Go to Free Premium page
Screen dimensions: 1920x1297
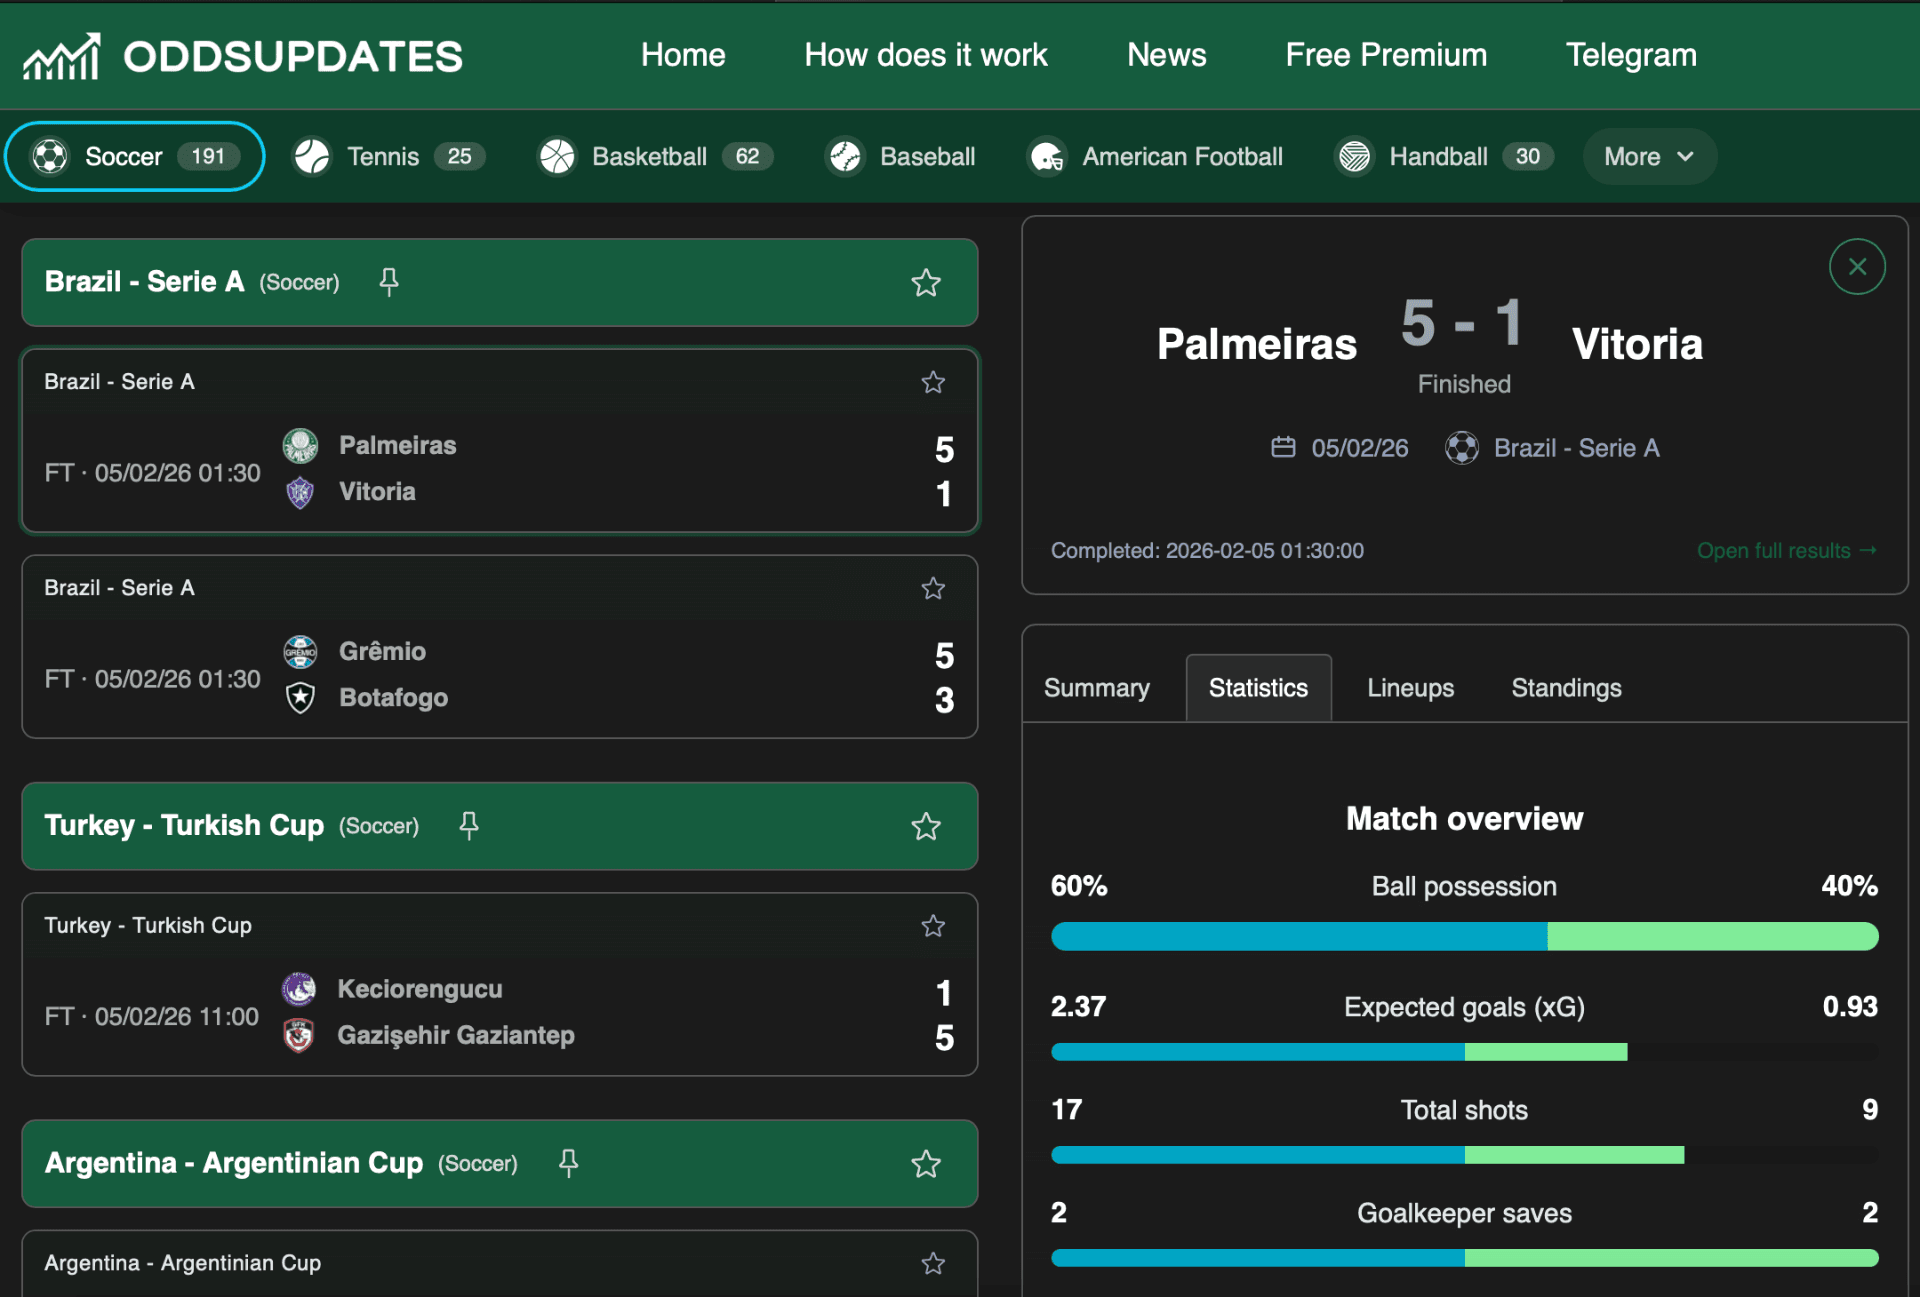click(1385, 55)
